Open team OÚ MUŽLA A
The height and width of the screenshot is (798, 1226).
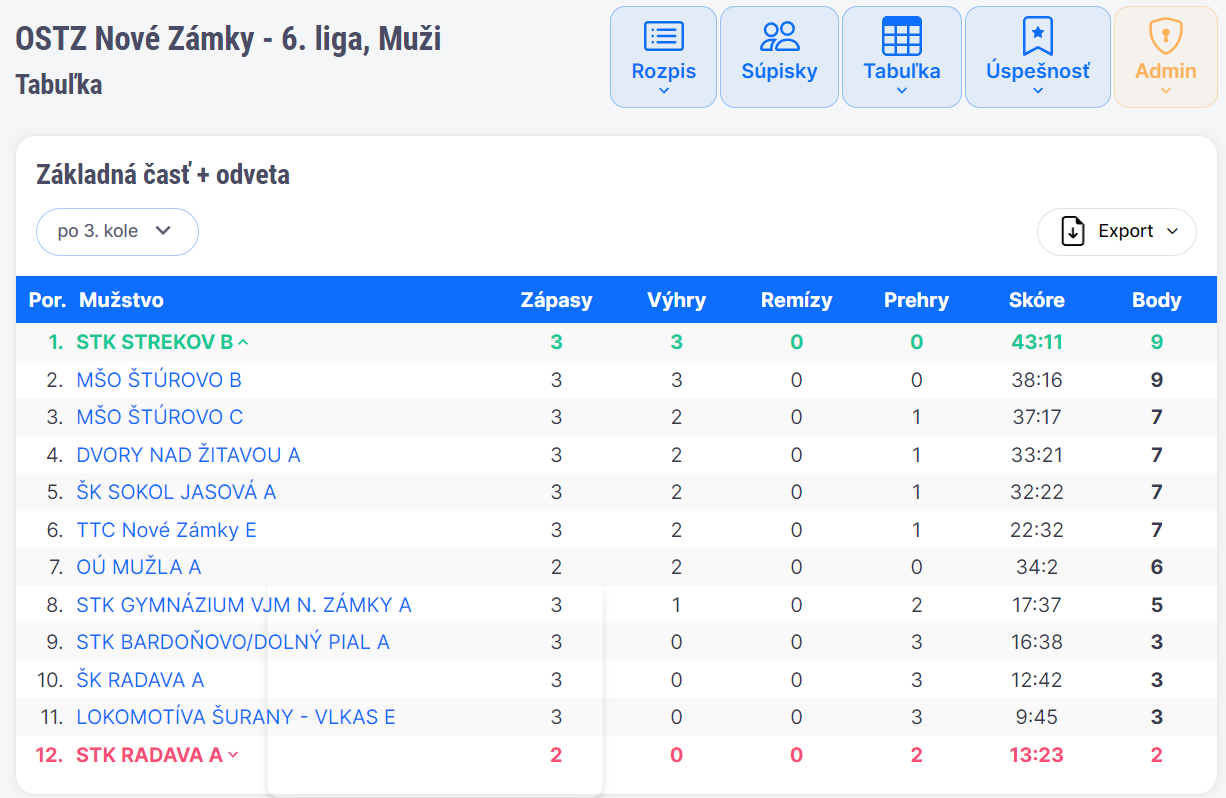(139, 567)
